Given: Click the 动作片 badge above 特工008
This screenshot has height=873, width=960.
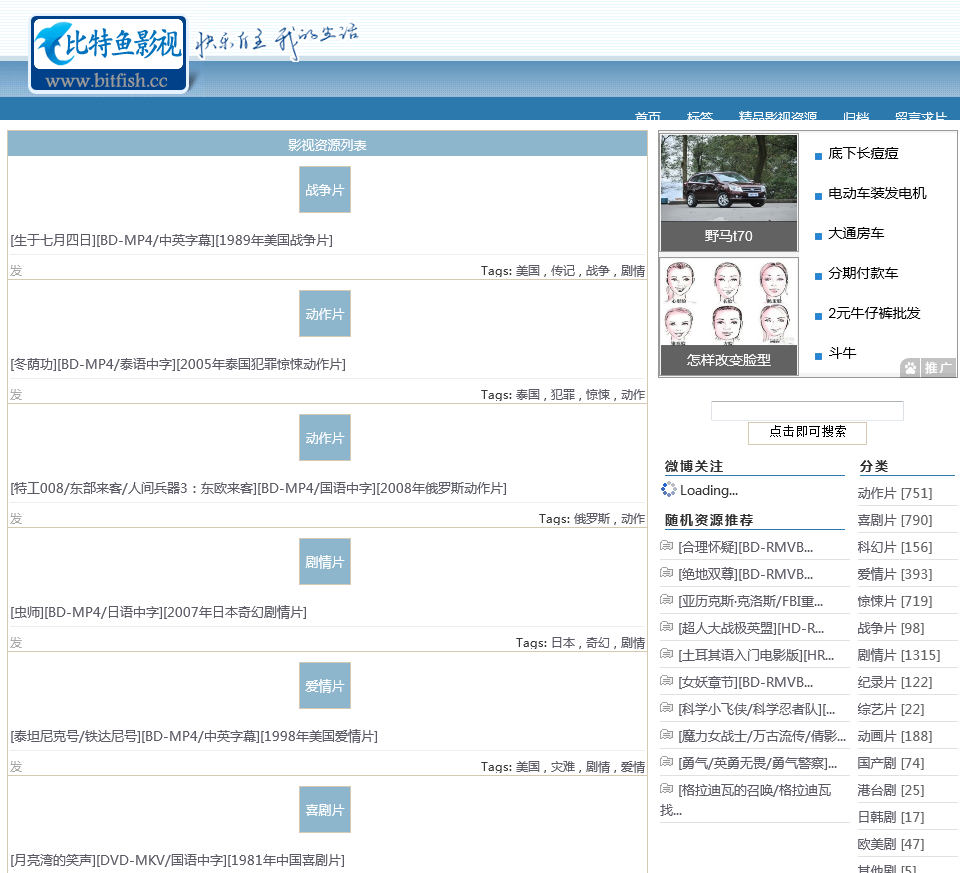Looking at the screenshot, I should 324,438.
